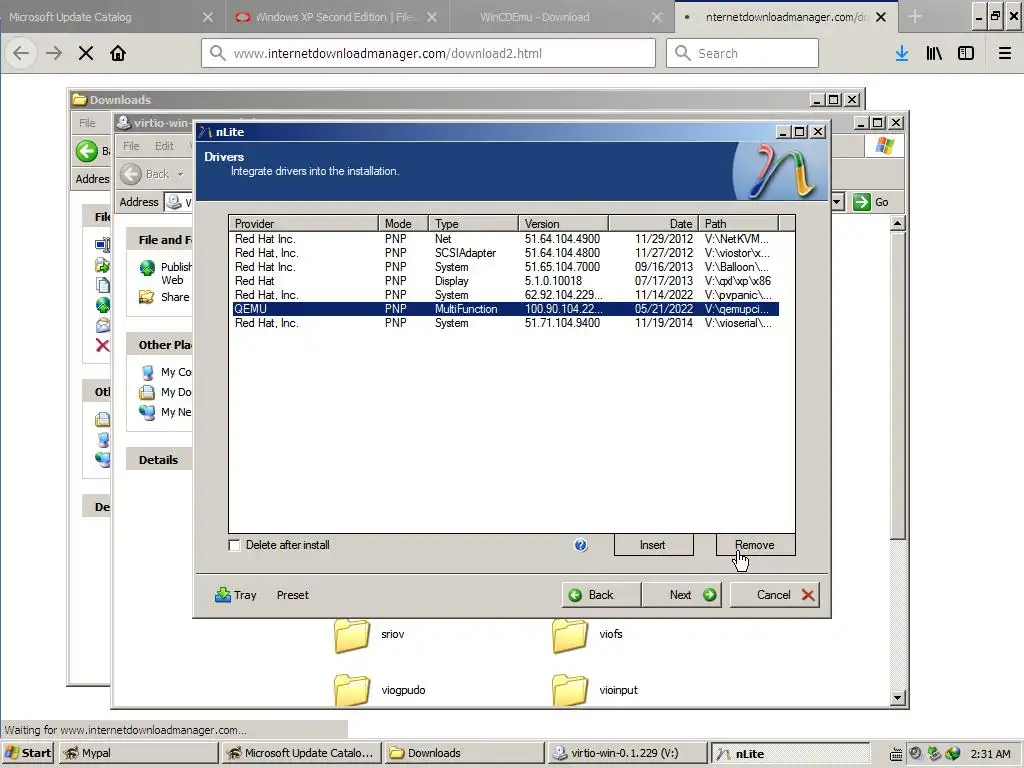Click scroll up arrow in virtio-win window

click(x=898, y=223)
